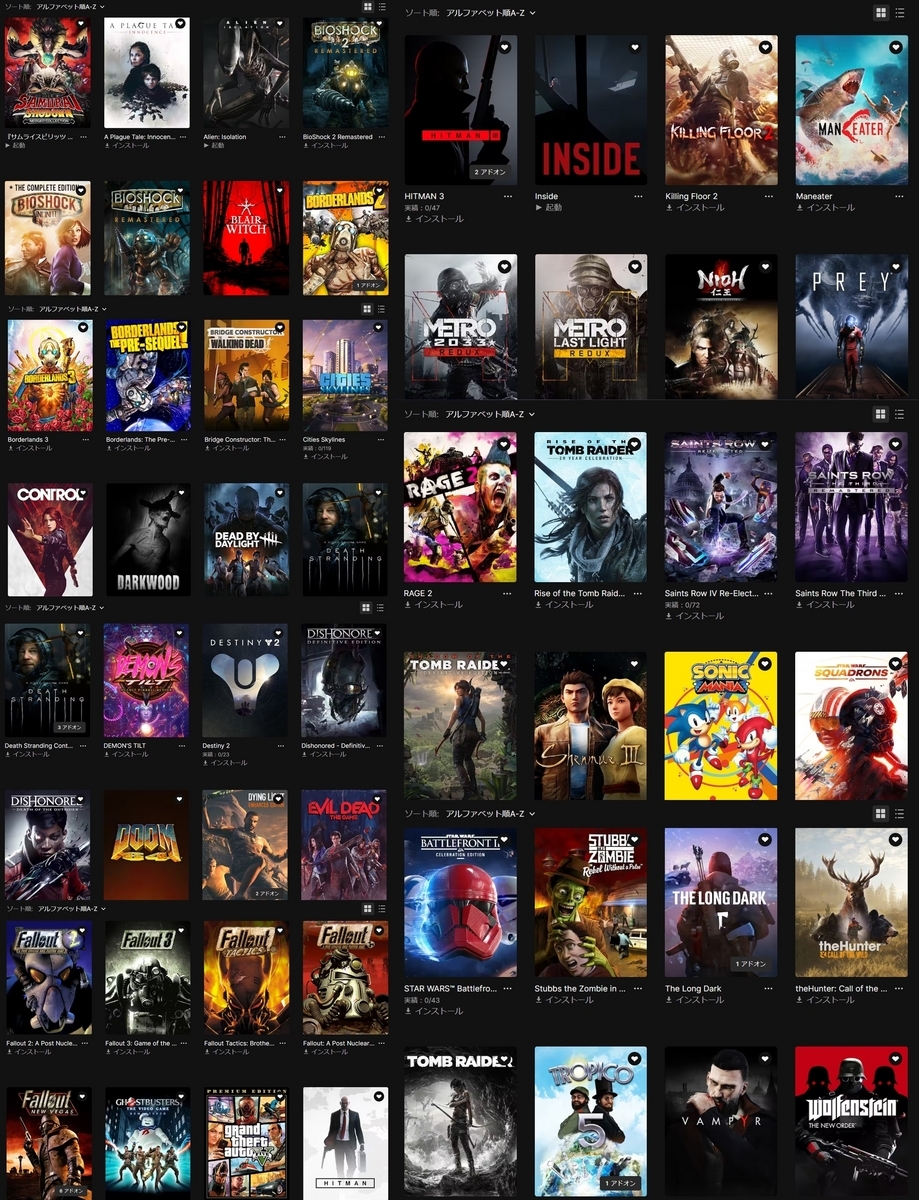Launch Alien: Isolation using 起動 link
Image resolution: width=919 pixels, height=1200 pixels.
(214, 145)
